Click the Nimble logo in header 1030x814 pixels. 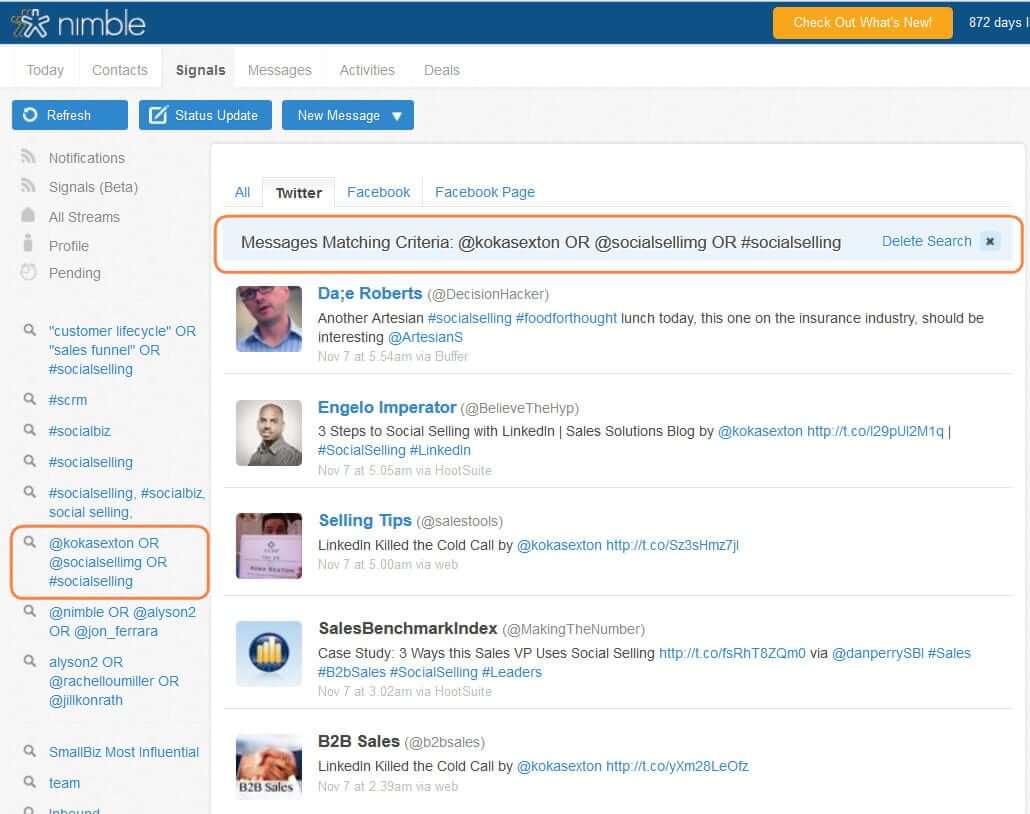[78, 23]
